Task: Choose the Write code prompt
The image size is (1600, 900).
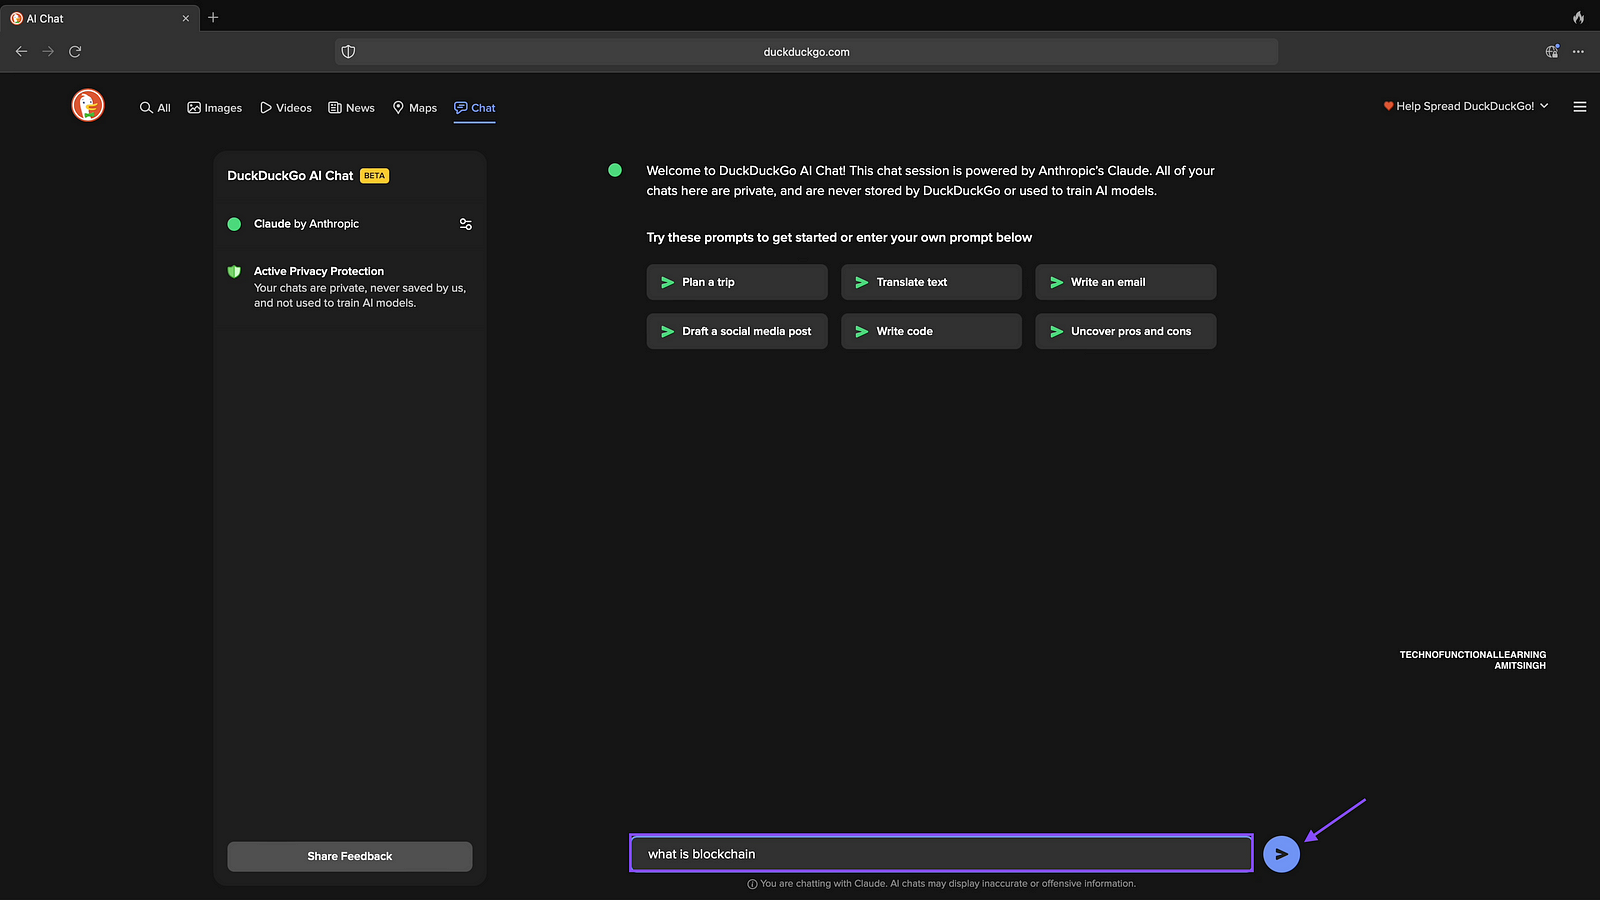Action: pos(931,331)
